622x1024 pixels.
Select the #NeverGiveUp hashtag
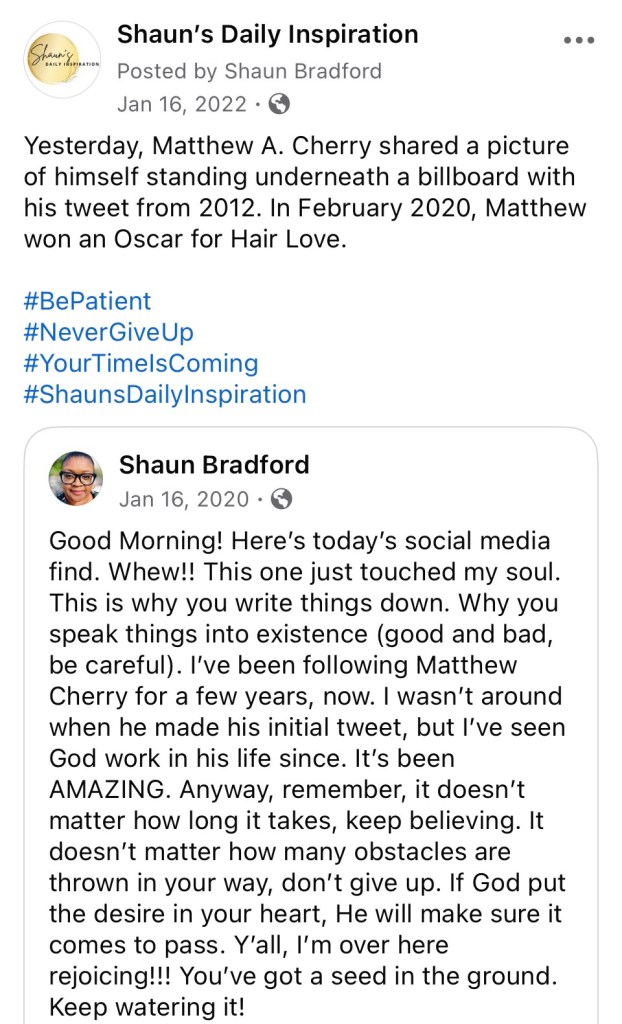(108, 332)
